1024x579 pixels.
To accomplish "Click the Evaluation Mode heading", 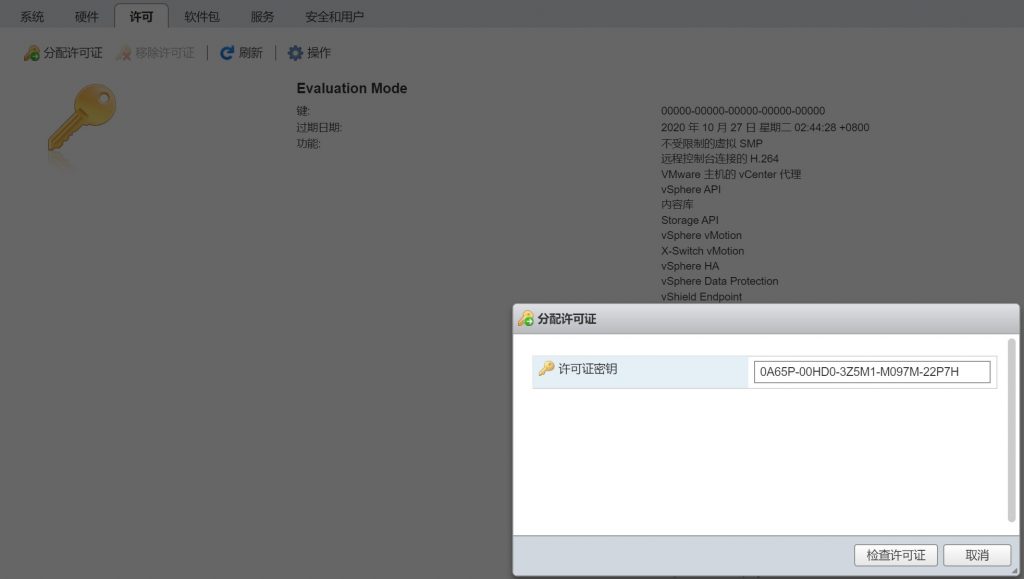I will [x=352, y=88].
